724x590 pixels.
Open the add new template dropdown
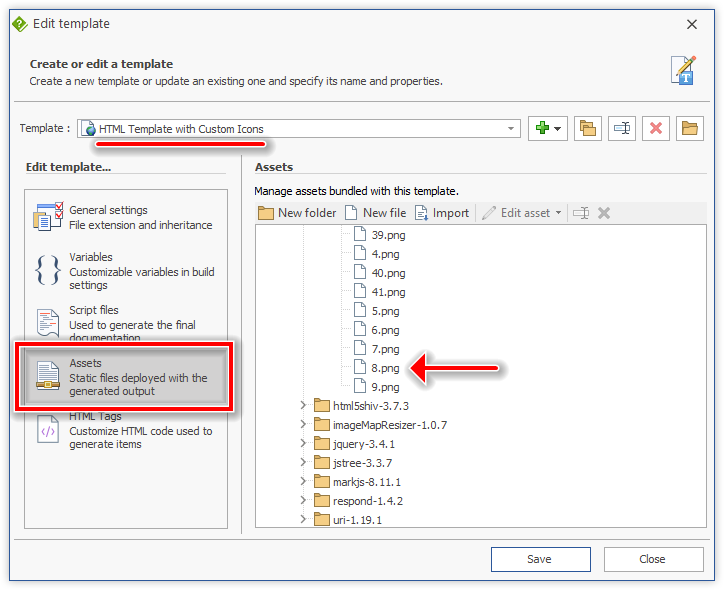[x=548, y=128]
